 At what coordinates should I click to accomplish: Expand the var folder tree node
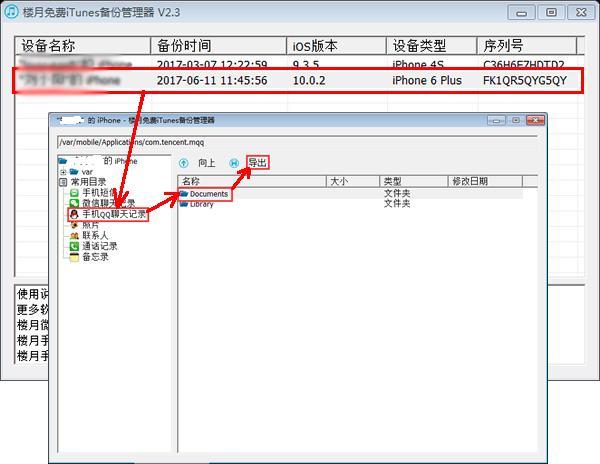[x=63, y=172]
